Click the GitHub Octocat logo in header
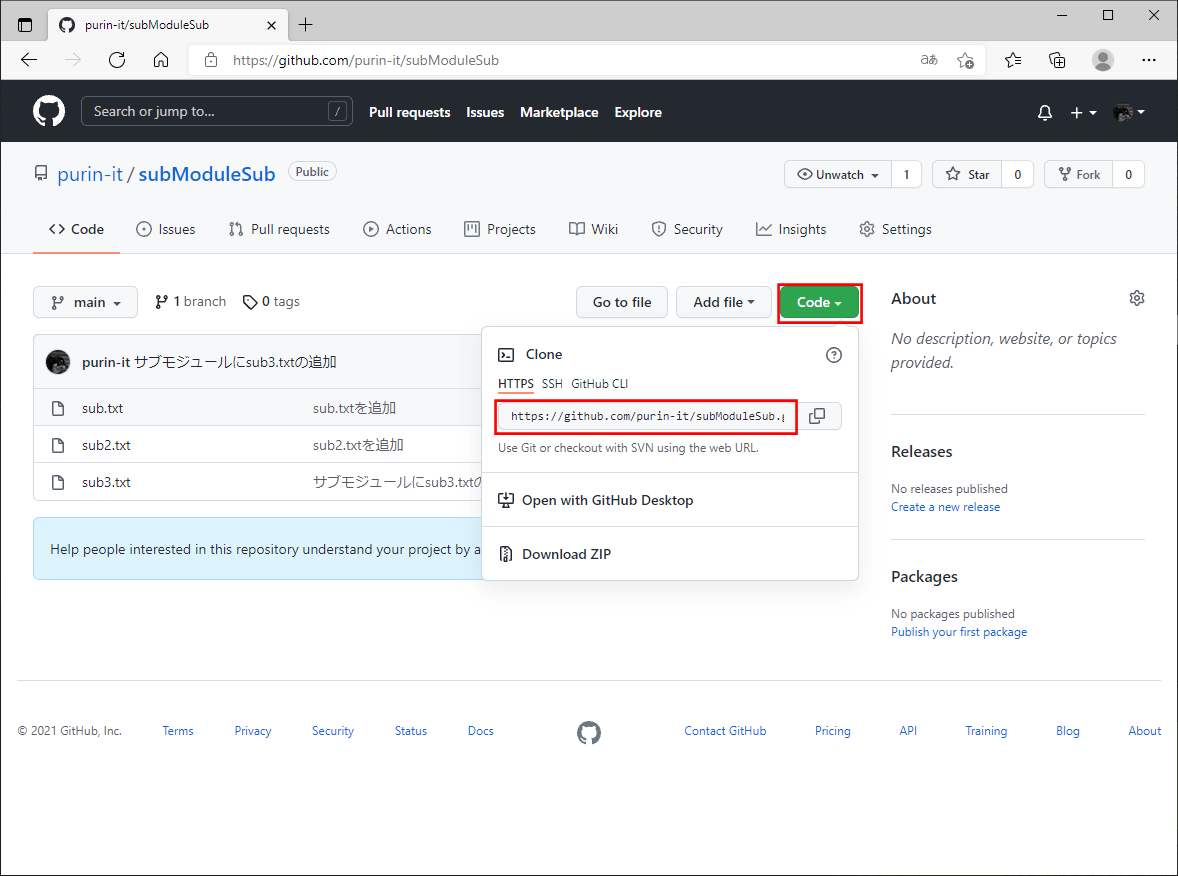The image size is (1178, 876). pos(49,112)
